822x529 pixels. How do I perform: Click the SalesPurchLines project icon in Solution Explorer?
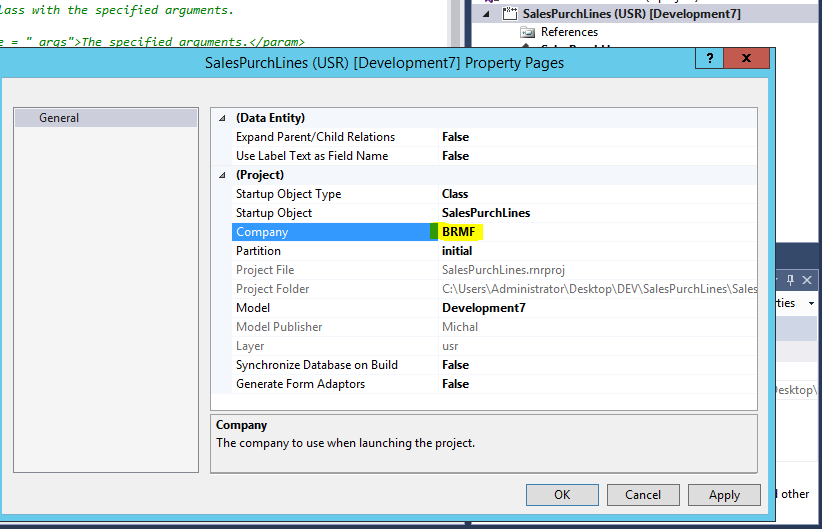pyautogui.click(x=509, y=14)
